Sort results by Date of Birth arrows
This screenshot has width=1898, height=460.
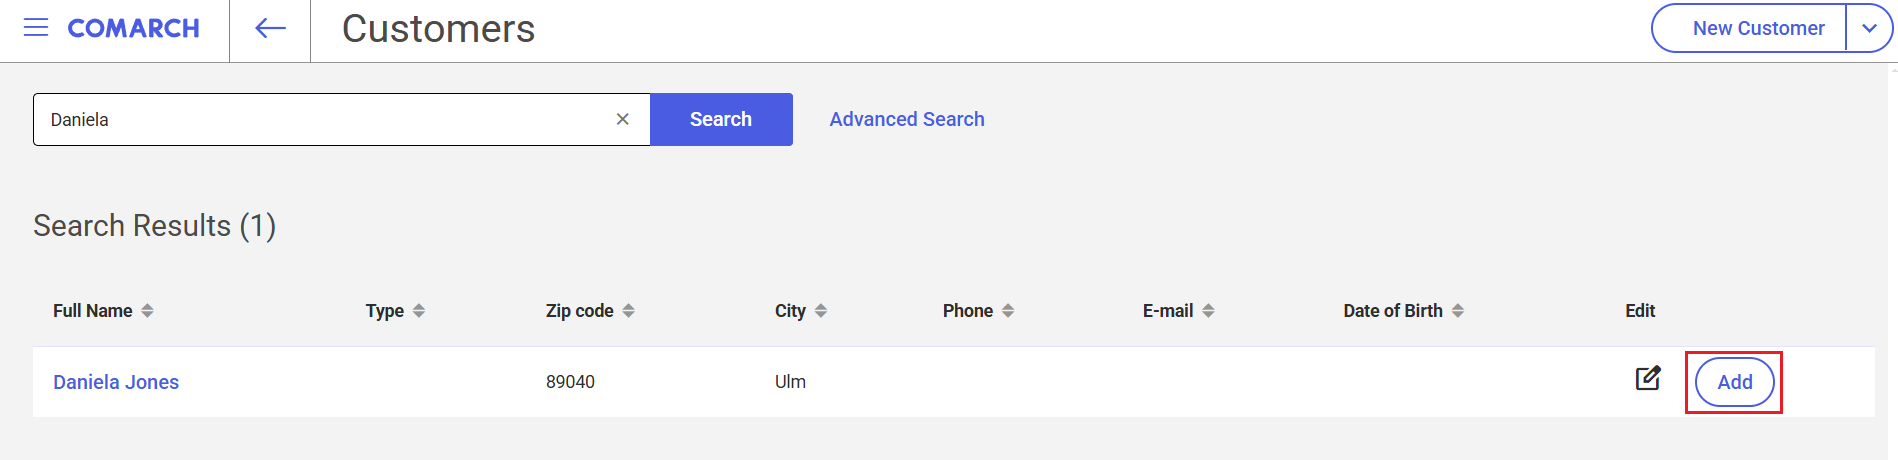[x=1458, y=311]
